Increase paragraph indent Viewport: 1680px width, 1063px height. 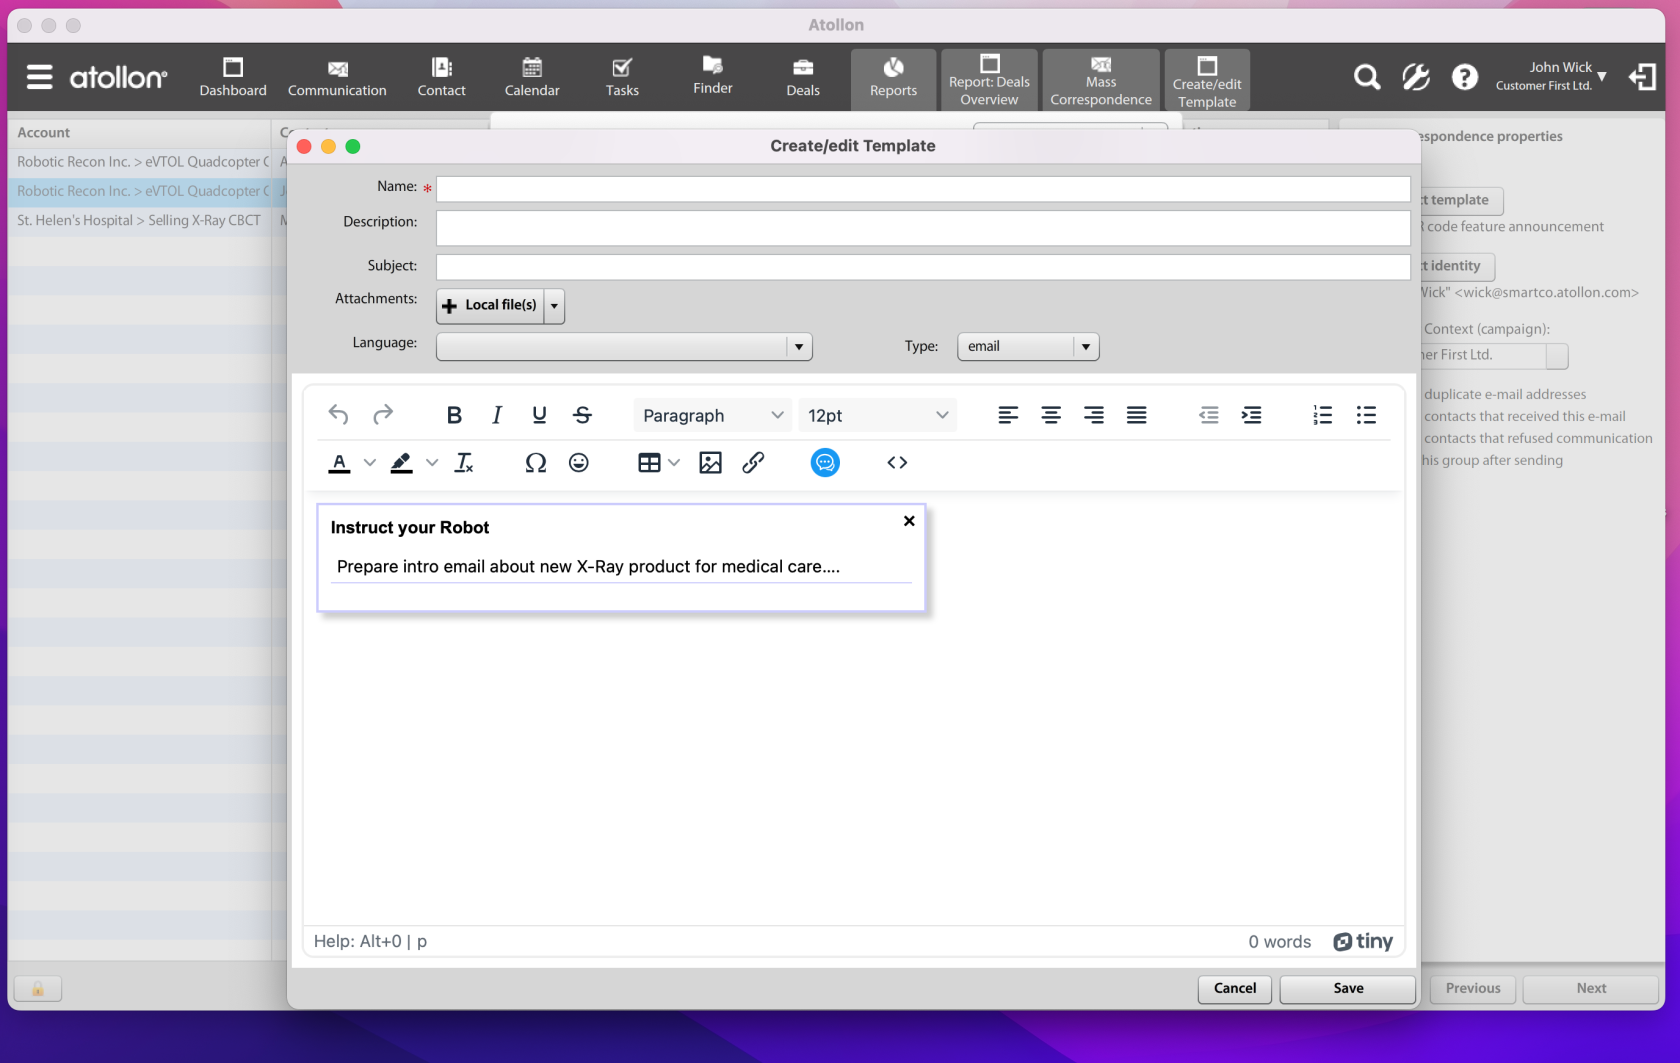click(x=1252, y=415)
